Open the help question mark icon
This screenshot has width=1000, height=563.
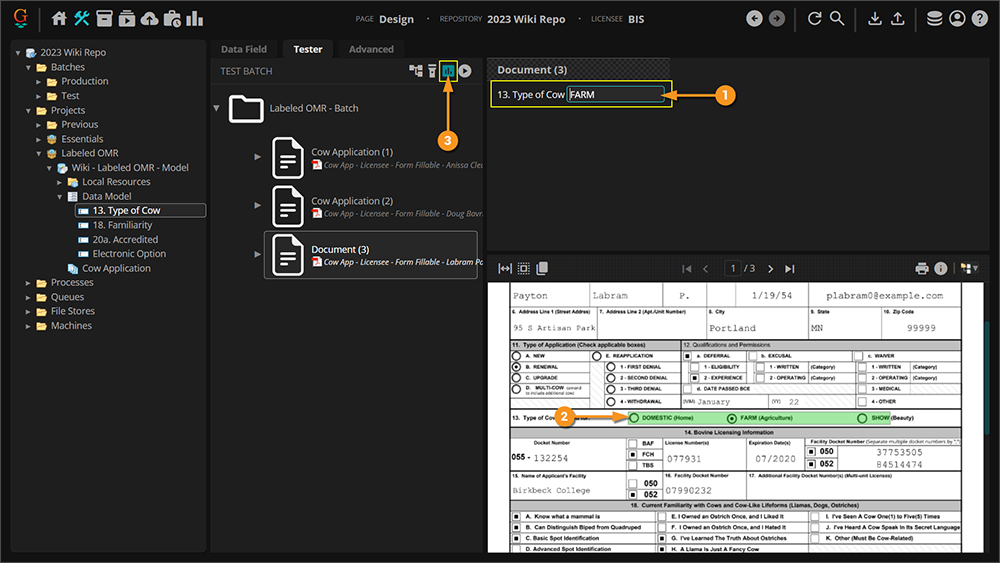[980, 18]
